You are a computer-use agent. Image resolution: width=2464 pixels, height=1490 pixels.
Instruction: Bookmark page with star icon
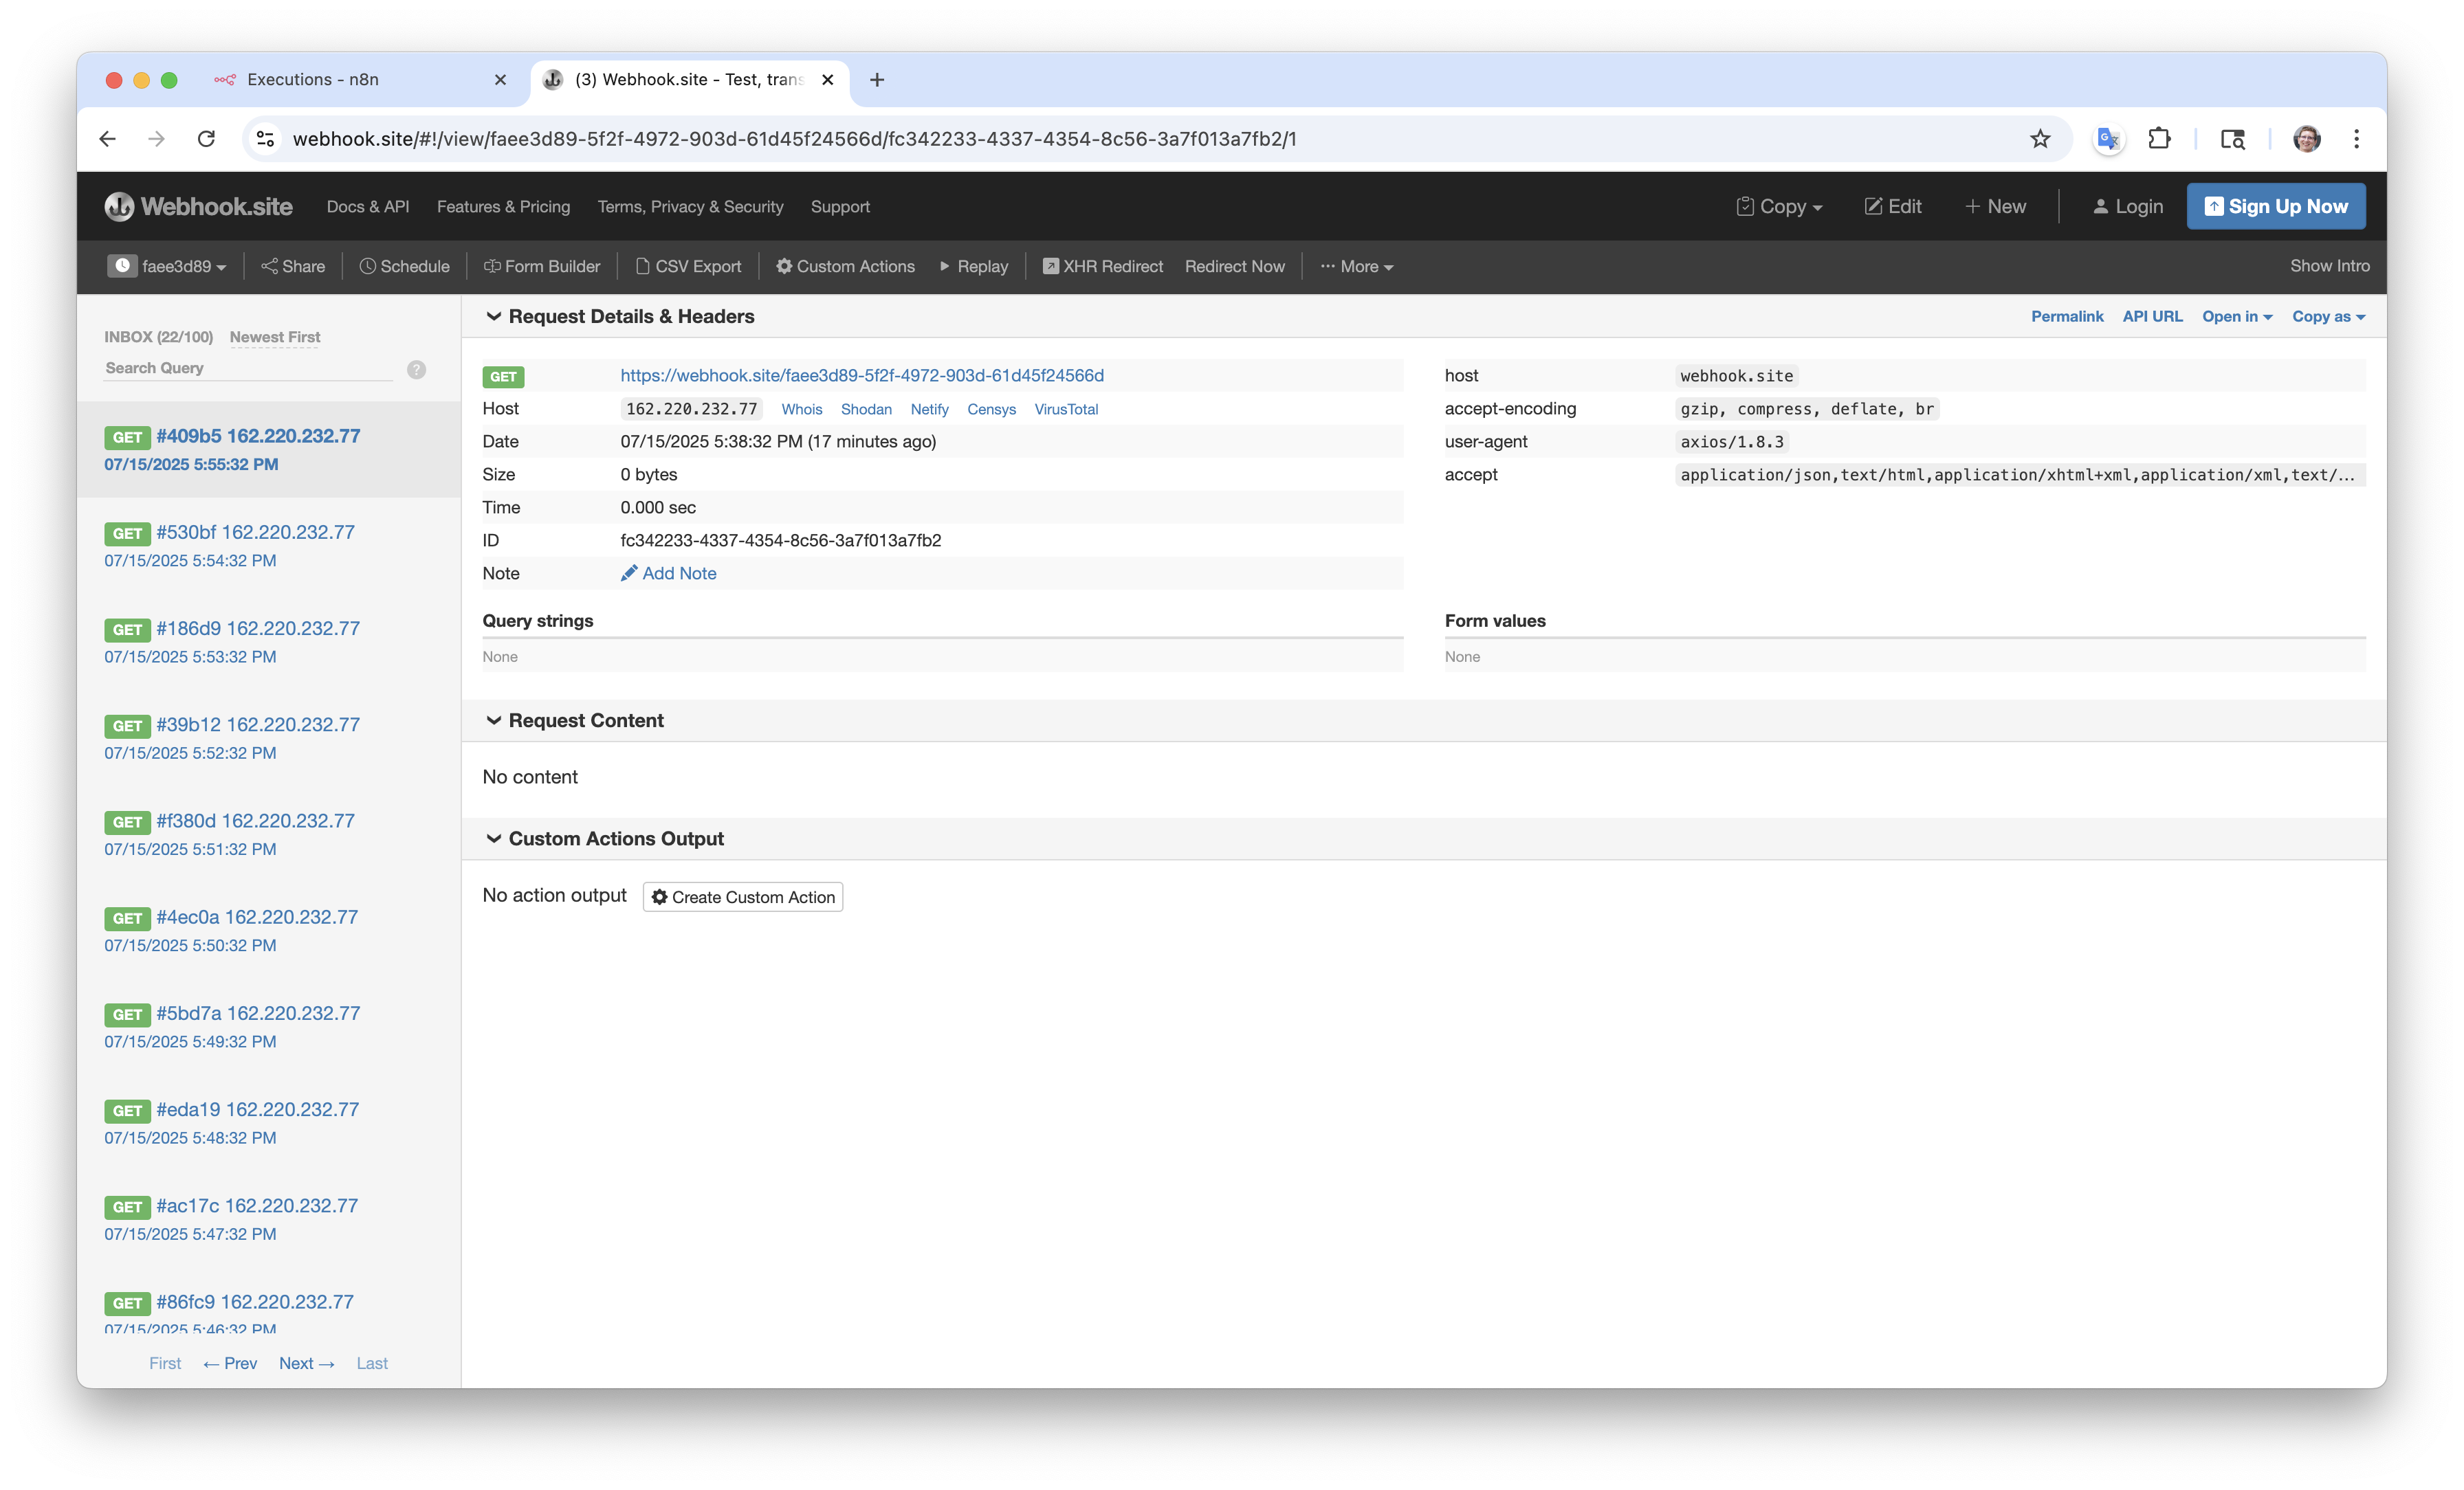pyautogui.click(x=2040, y=139)
